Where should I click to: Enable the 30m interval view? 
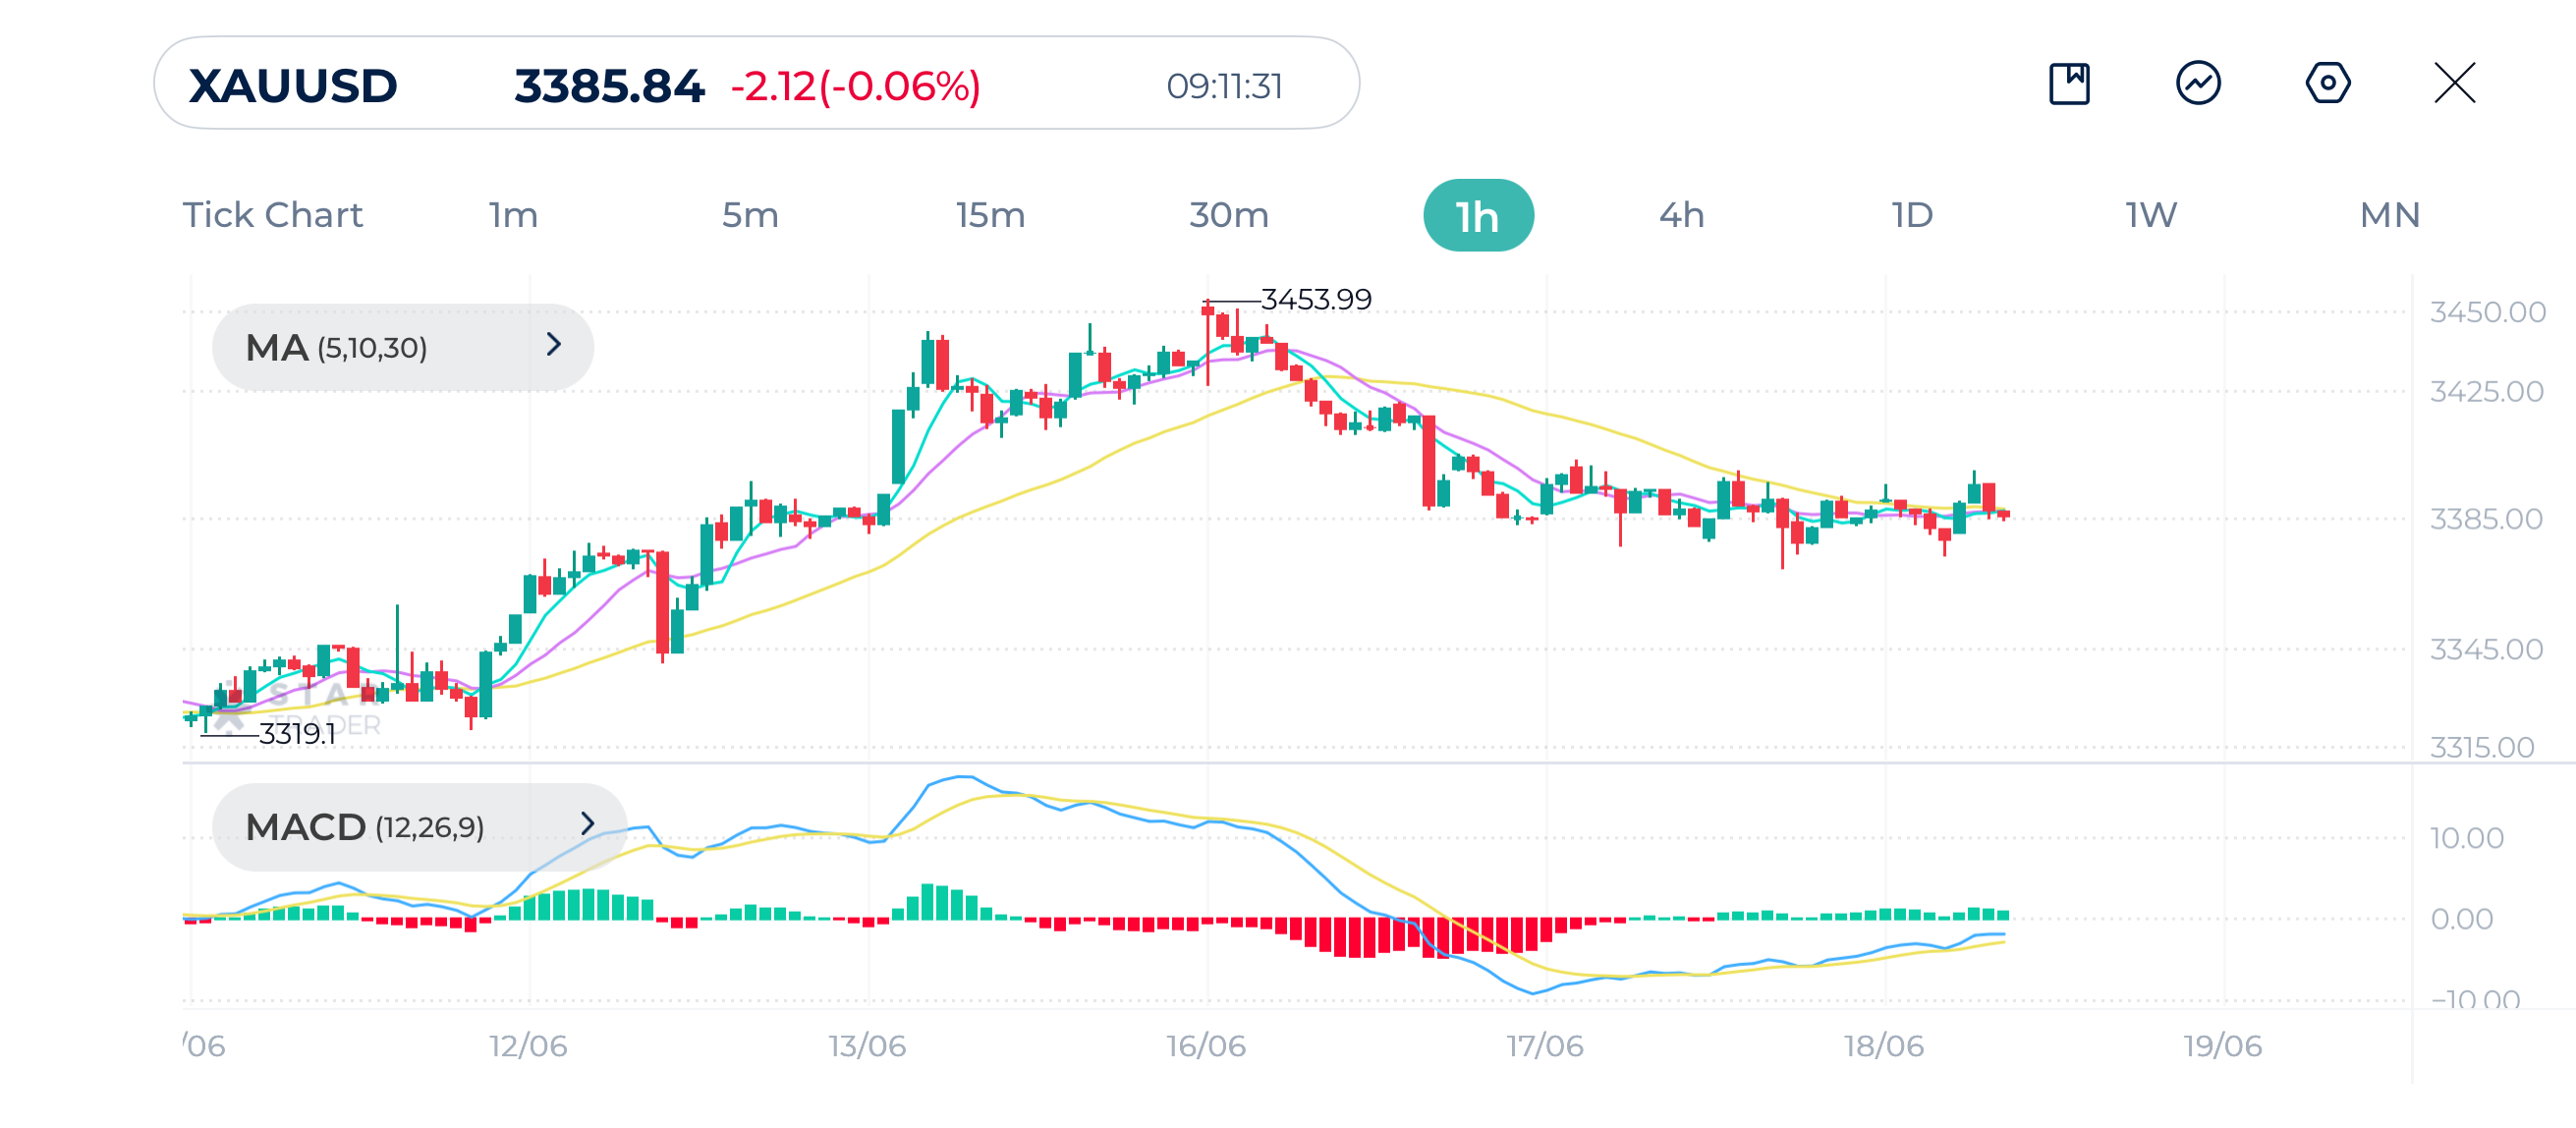[x=1229, y=214]
